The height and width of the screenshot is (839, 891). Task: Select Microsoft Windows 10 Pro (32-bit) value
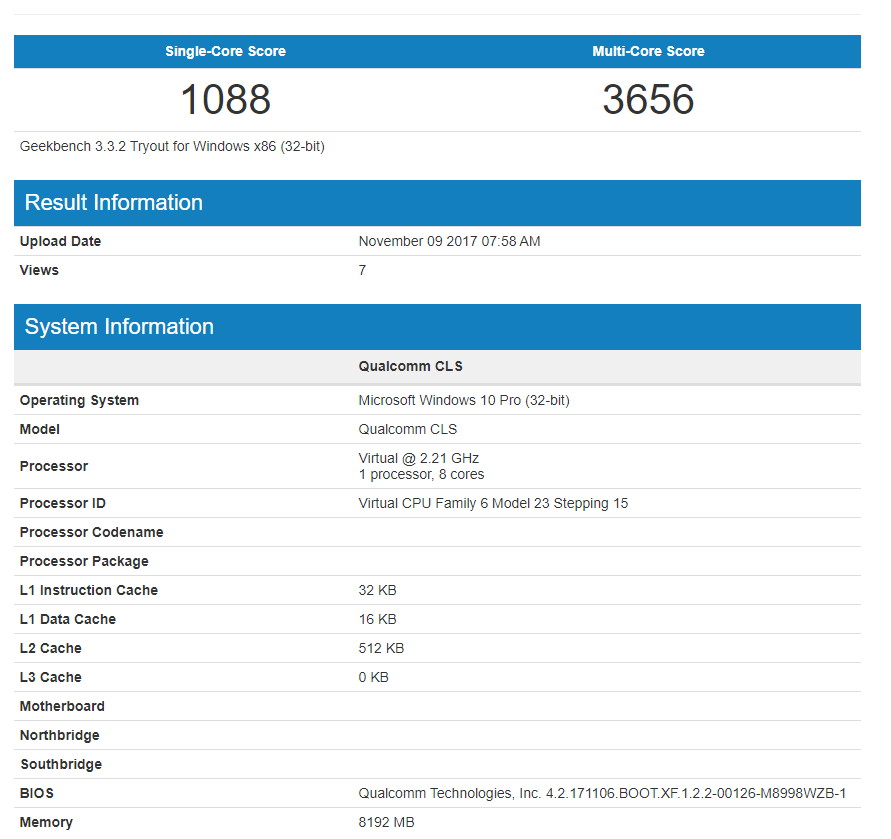[464, 401]
